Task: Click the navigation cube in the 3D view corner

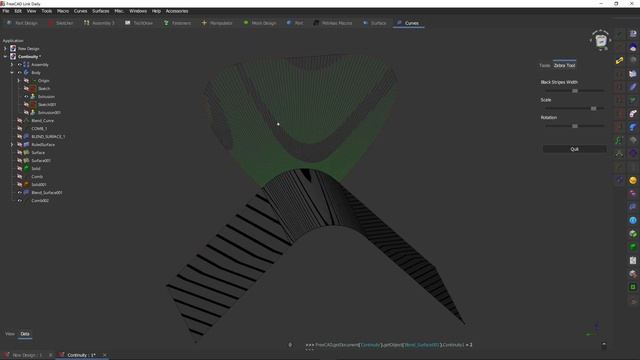Action: click(x=601, y=40)
